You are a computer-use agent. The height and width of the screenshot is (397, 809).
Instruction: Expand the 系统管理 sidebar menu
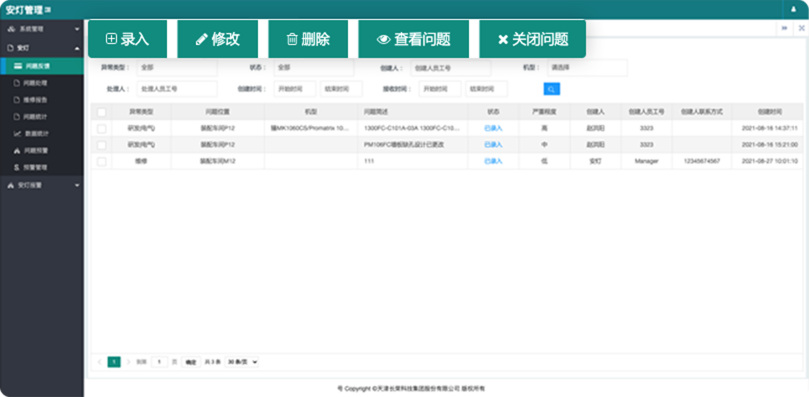[x=42, y=29]
